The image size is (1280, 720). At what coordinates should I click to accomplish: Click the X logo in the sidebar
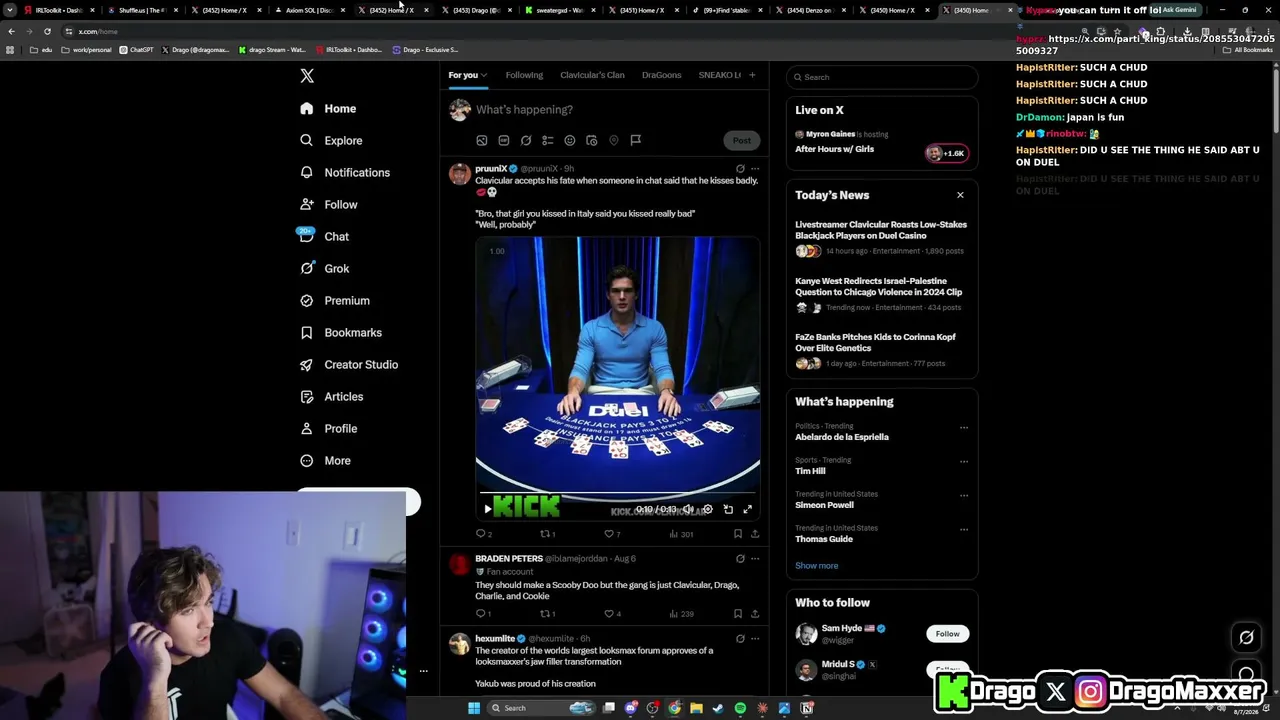307,76
